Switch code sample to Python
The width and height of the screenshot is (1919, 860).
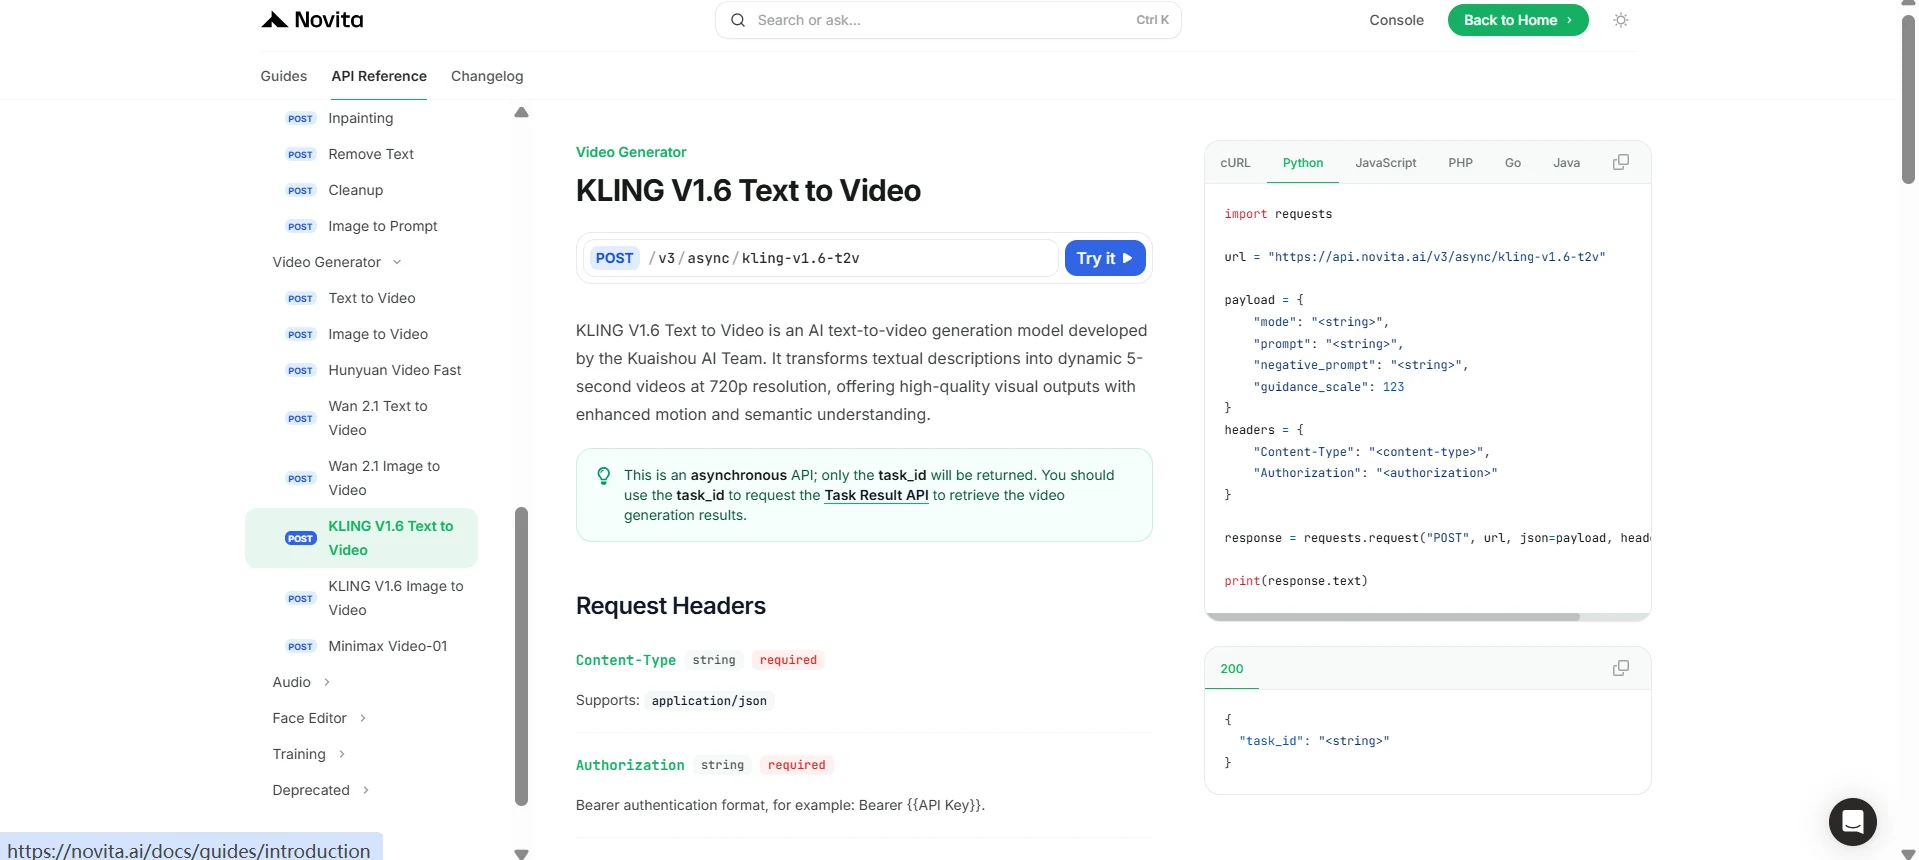click(x=1303, y=163)
